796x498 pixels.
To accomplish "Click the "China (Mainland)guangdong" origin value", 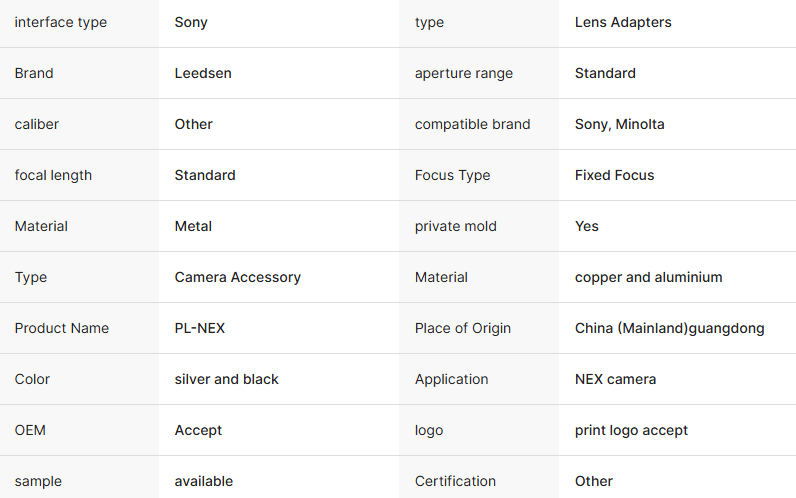I will 669,328.
